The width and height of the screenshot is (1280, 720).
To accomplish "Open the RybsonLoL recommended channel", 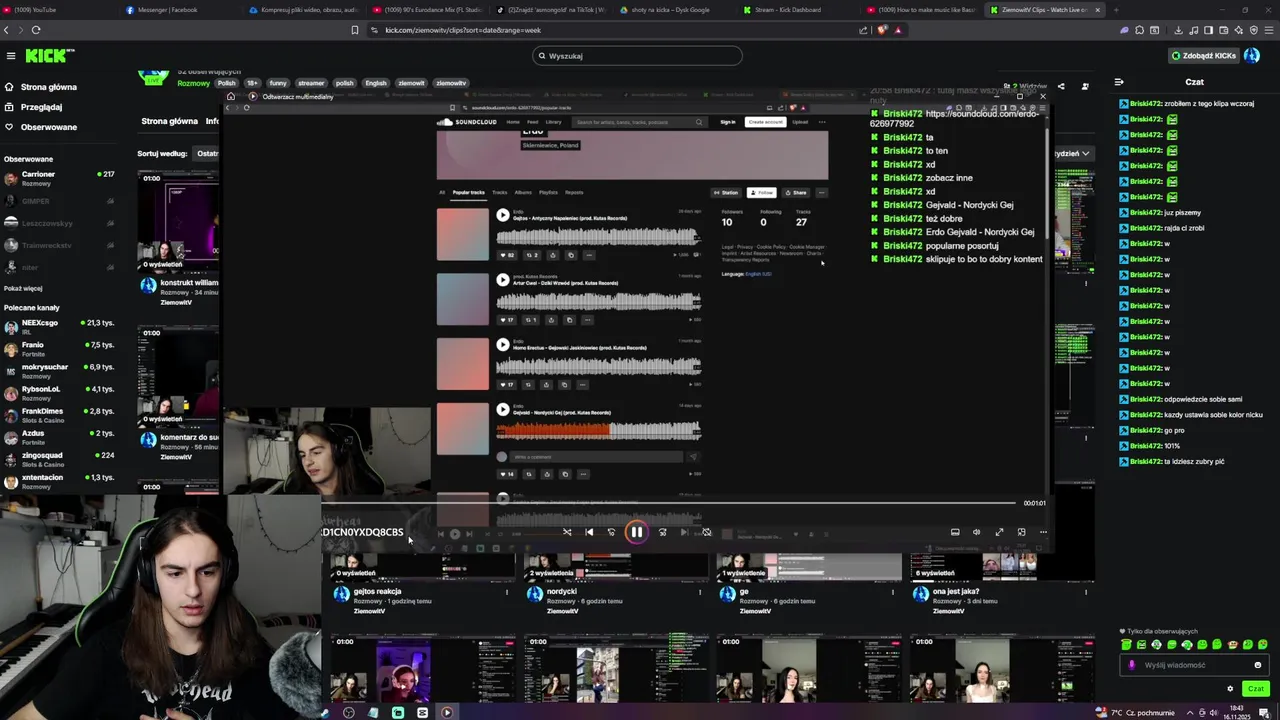I will (x=60, y=392).
